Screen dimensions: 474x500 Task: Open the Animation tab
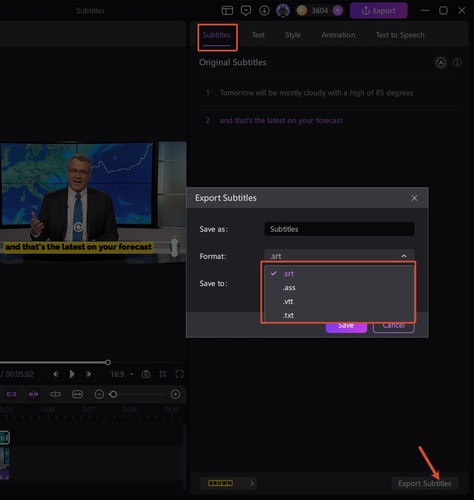[338, 35]
